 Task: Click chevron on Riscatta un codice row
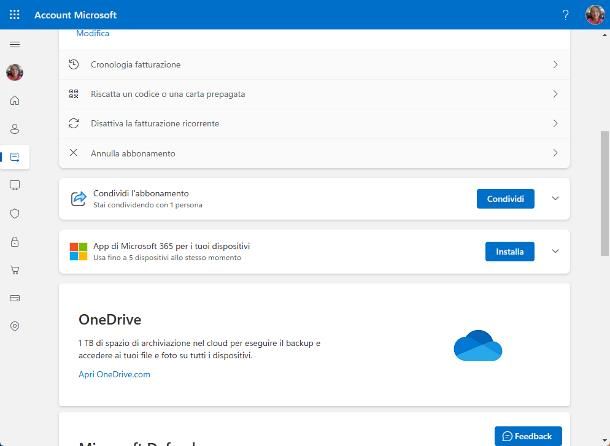[x=556, y=94]
